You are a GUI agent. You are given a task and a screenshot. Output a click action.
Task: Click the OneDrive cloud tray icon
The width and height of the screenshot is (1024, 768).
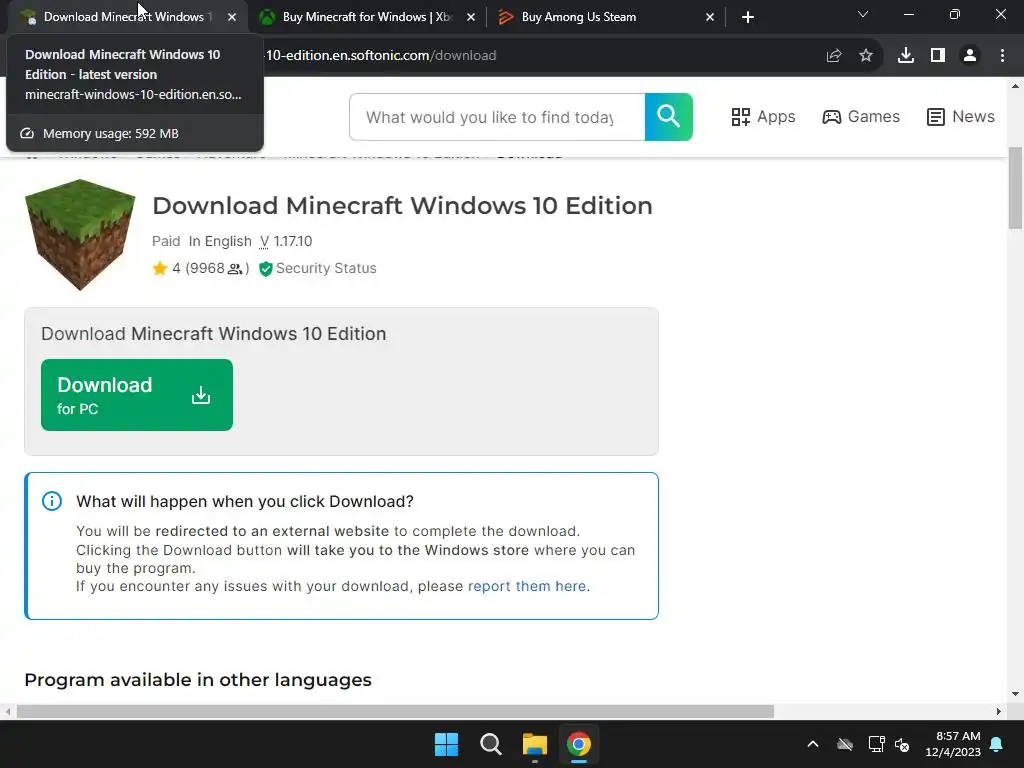pos(844,744)
